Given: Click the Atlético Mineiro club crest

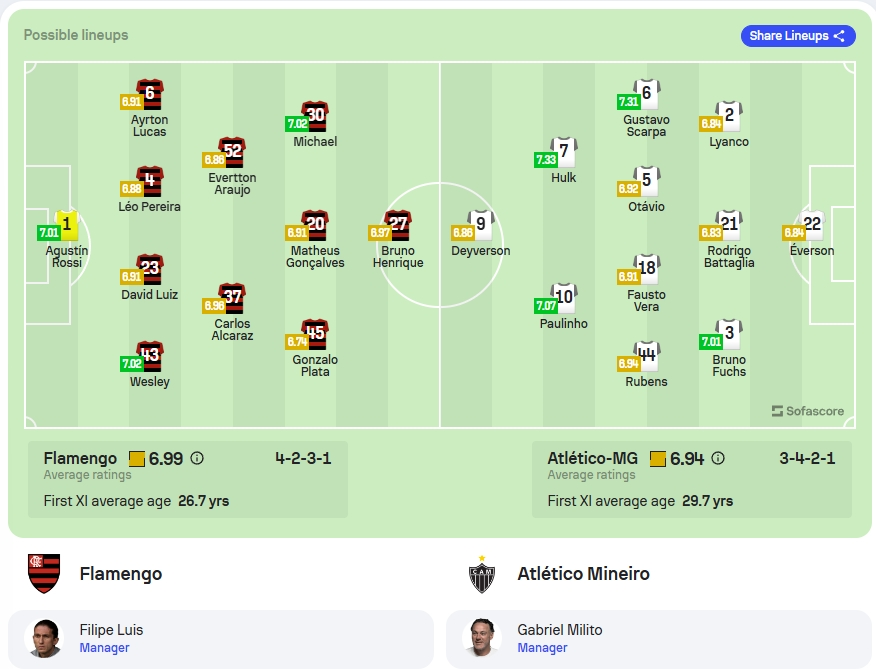Looking at the screenshot, I should coord(482,575).
